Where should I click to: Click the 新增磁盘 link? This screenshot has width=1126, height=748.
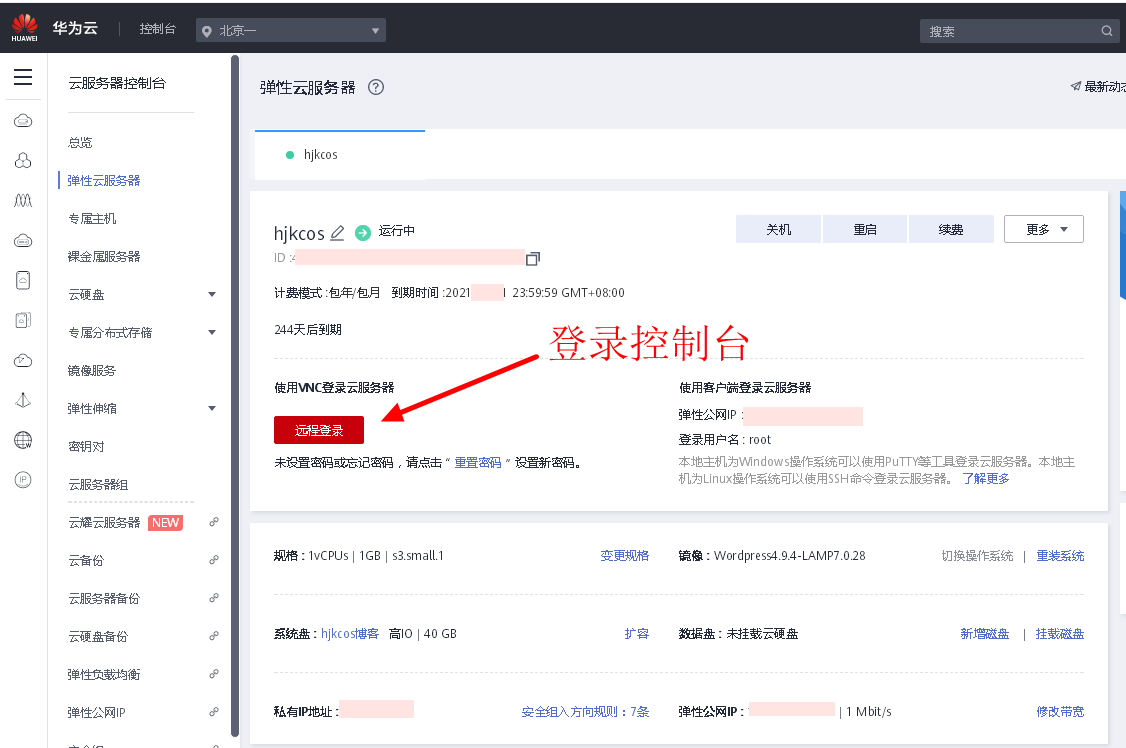[985, 634]
